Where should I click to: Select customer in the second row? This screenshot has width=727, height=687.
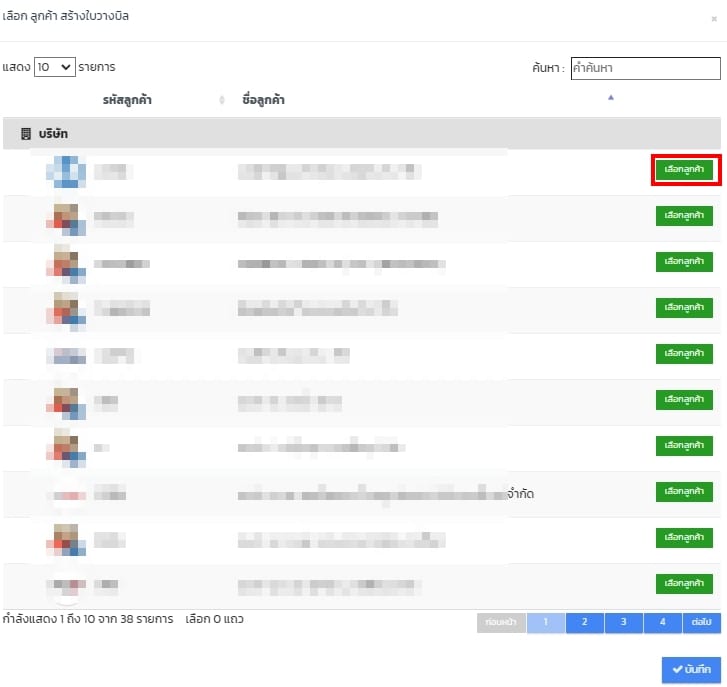click(x=685, y=216)
